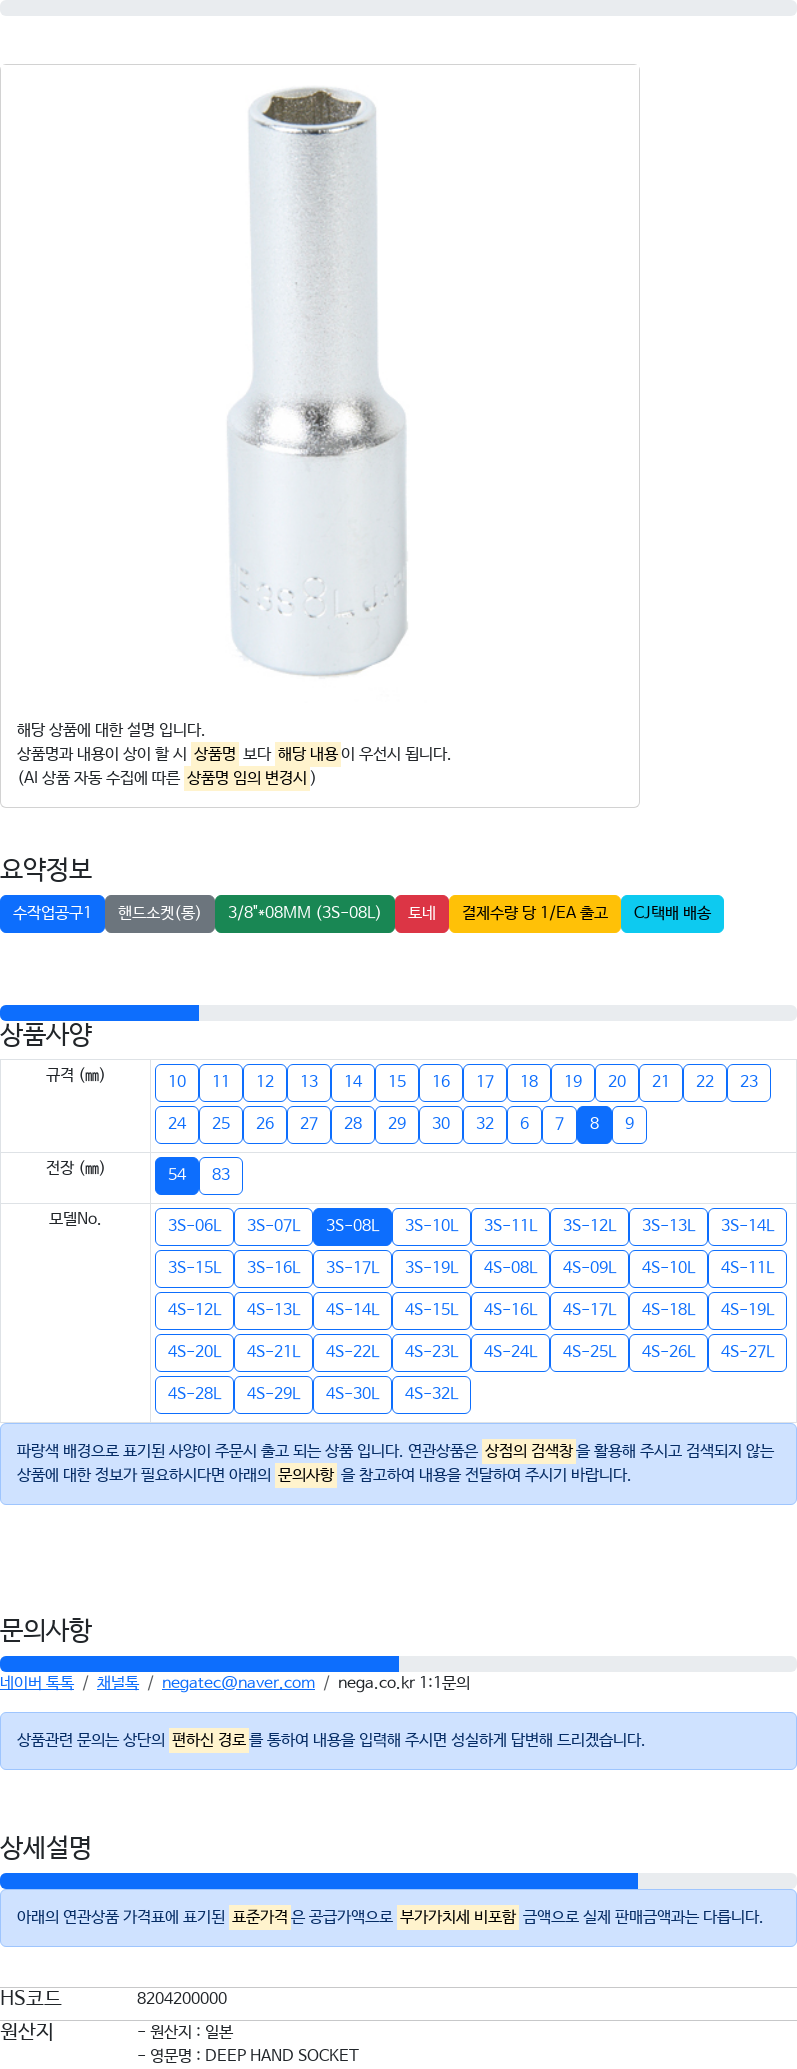Select size 23 specification button

(749, 1082)
